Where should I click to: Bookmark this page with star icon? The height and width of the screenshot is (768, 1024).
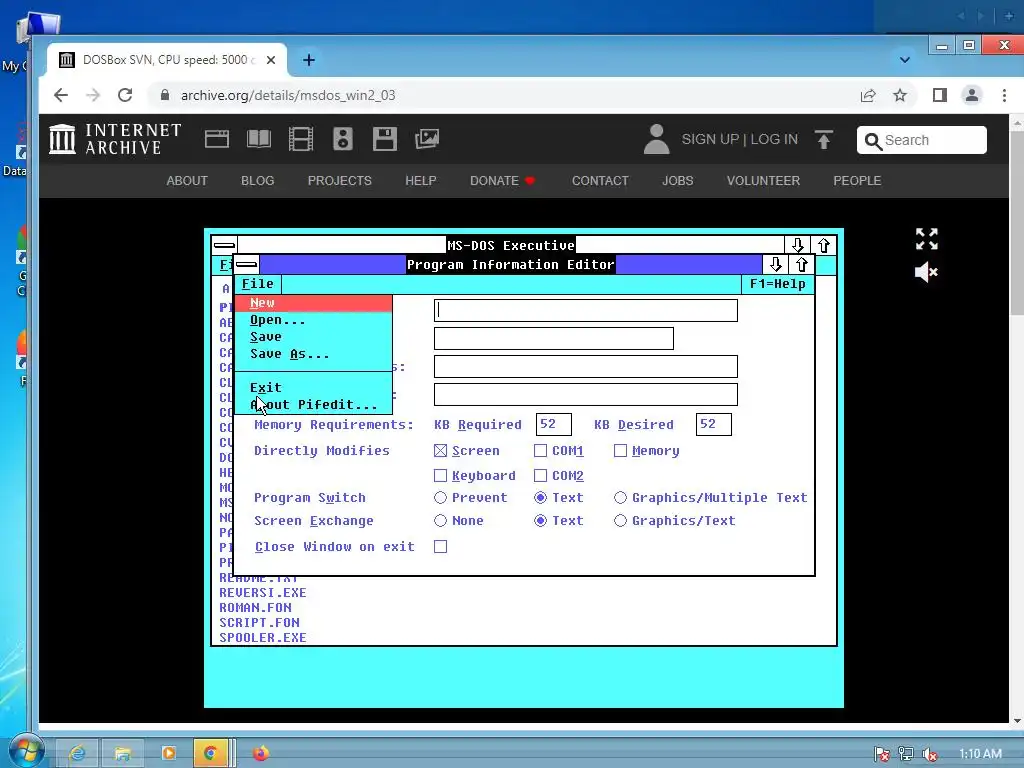coord(900,95)
